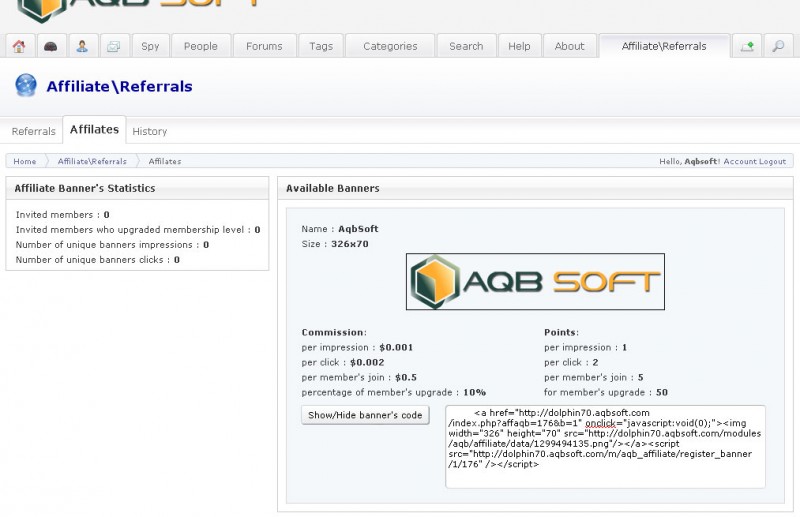The height and width of the screenshot is (517, 800).
Task: Open the About menu tab
Action: pyautogui.click(x=569, y=46)
